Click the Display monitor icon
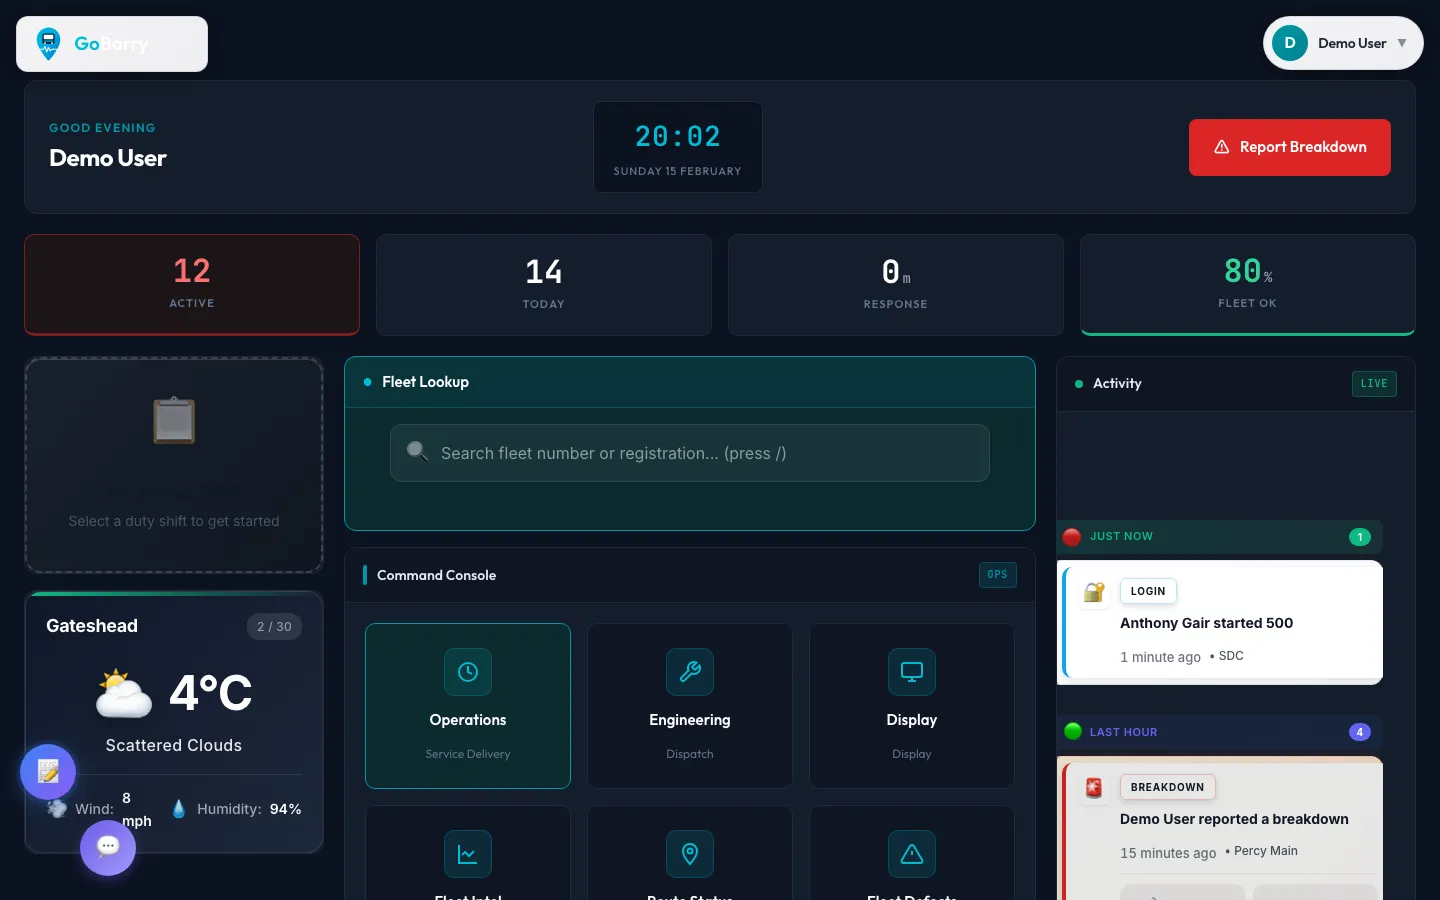Image resolution: width=1440 pixels, height=900 pixels. [912, 672]
